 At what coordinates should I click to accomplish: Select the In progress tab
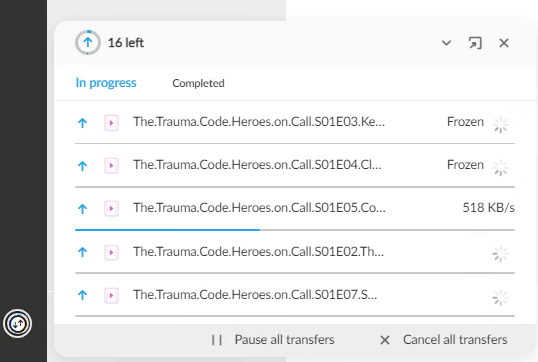pos(106,83)
